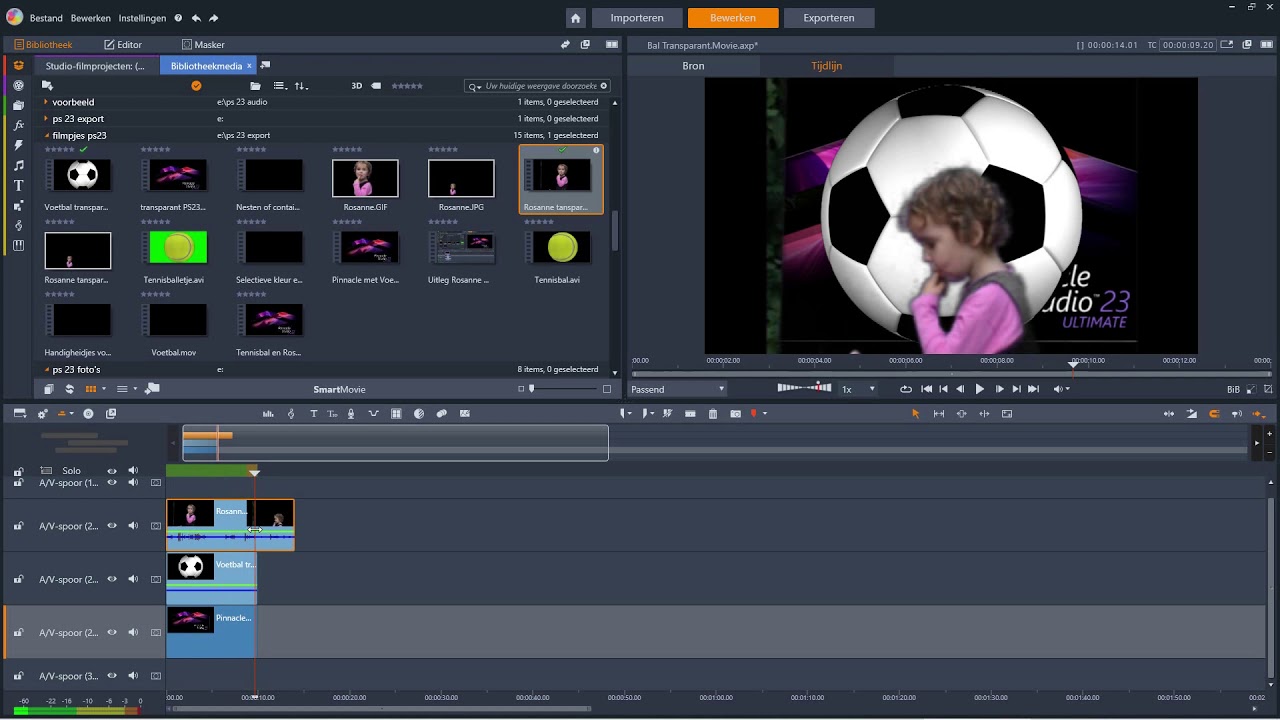This screenshot has width=1280, height=720.
Task: Undo the last action
Action: (196, 18)
